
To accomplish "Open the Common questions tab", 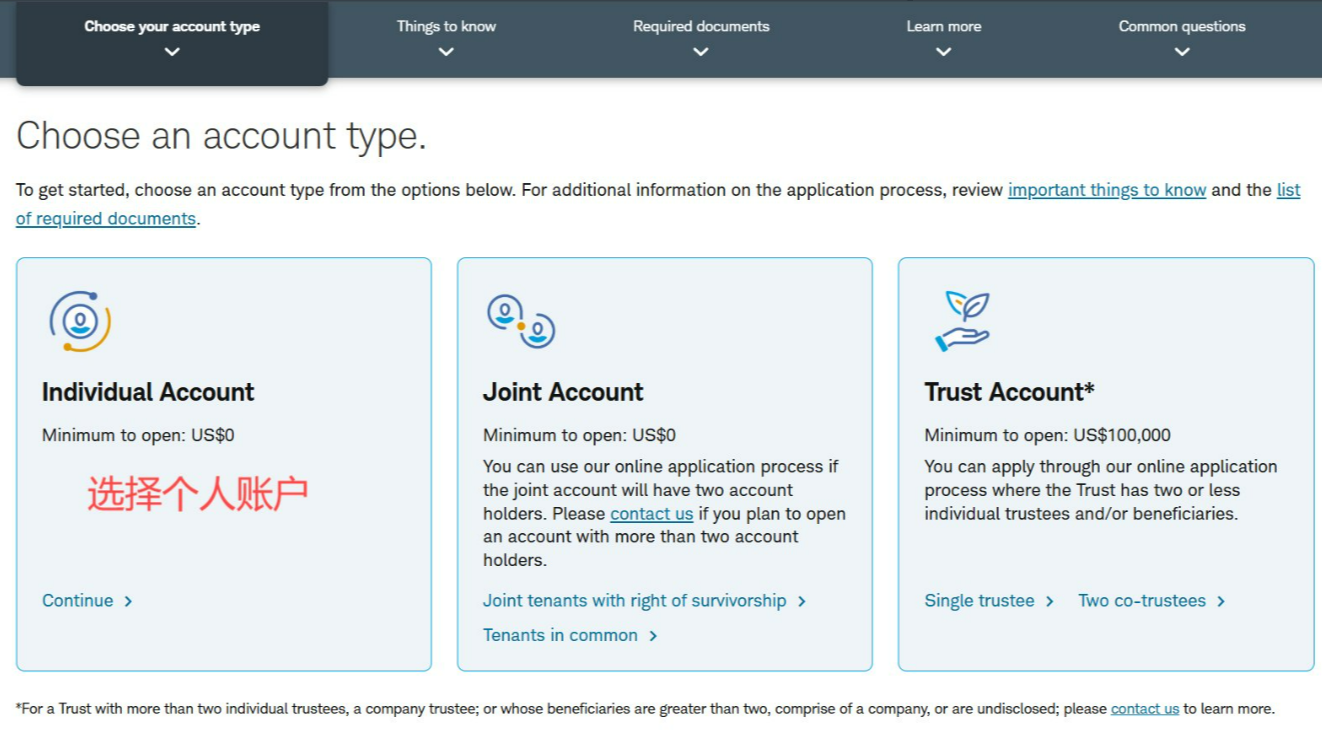I will click(x=1182, y=38).
